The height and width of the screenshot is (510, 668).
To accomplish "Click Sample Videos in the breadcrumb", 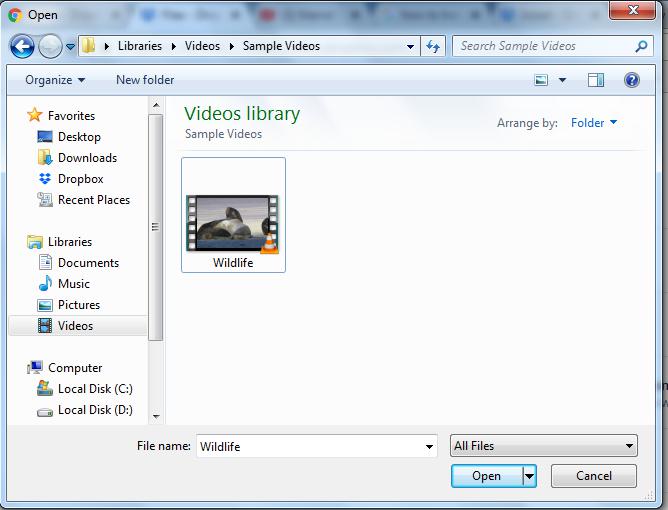I will pos(281,46).
